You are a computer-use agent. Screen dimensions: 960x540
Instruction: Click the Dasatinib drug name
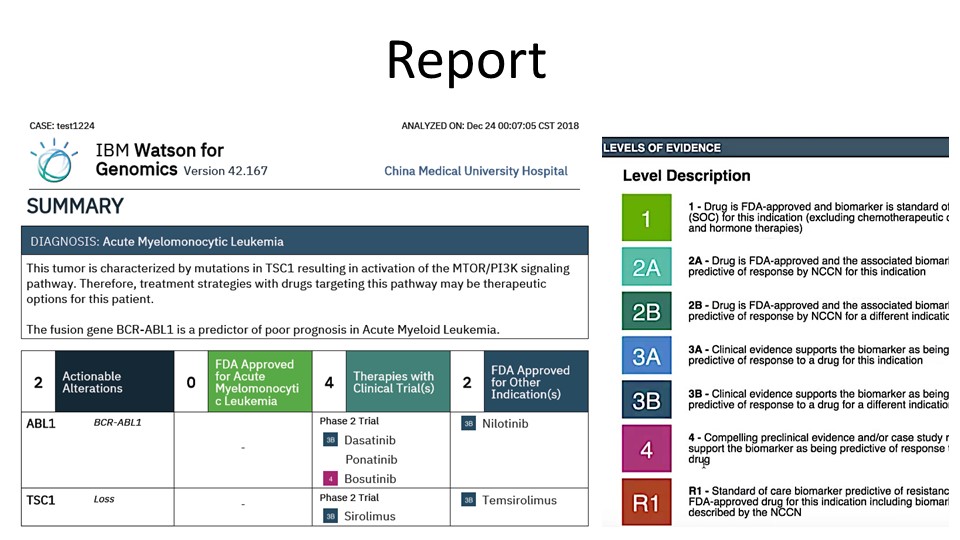pyautogui.click(x=370, y=440)
